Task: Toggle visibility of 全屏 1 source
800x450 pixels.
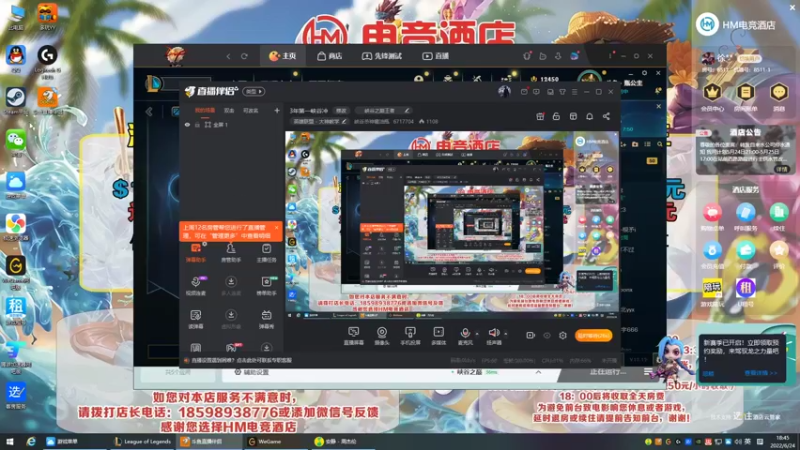Action: click(x=187, y=124)
